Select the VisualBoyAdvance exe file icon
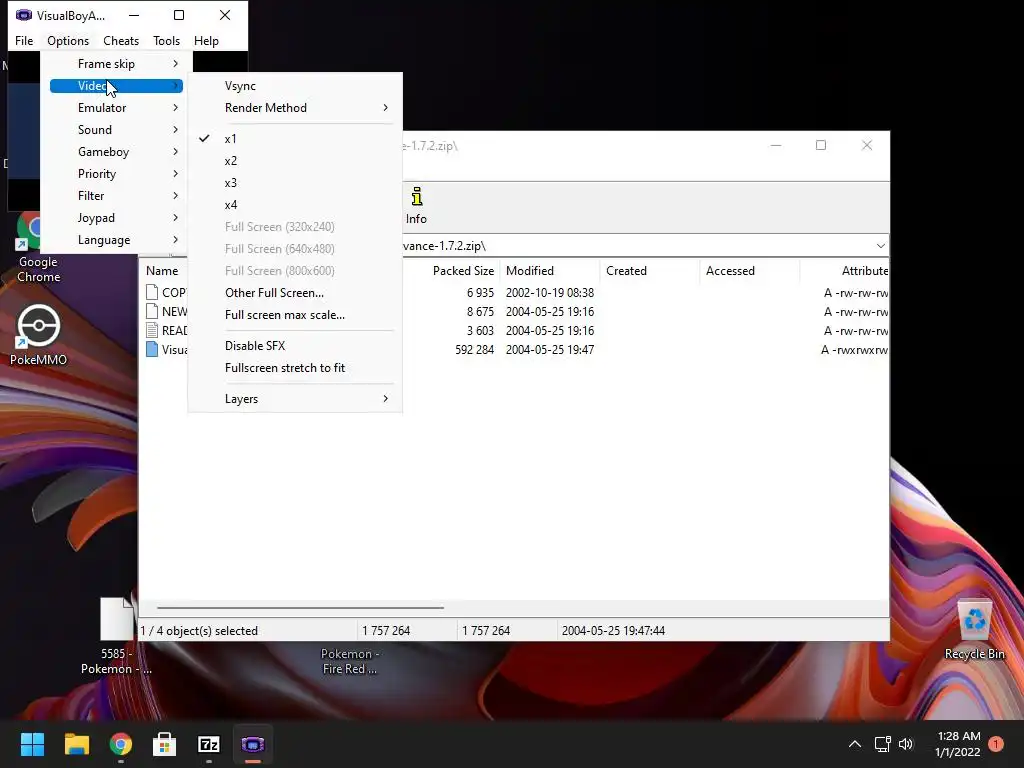Image resolution: width=1024 pixels, height=768 pixels. tap(152, 349)
